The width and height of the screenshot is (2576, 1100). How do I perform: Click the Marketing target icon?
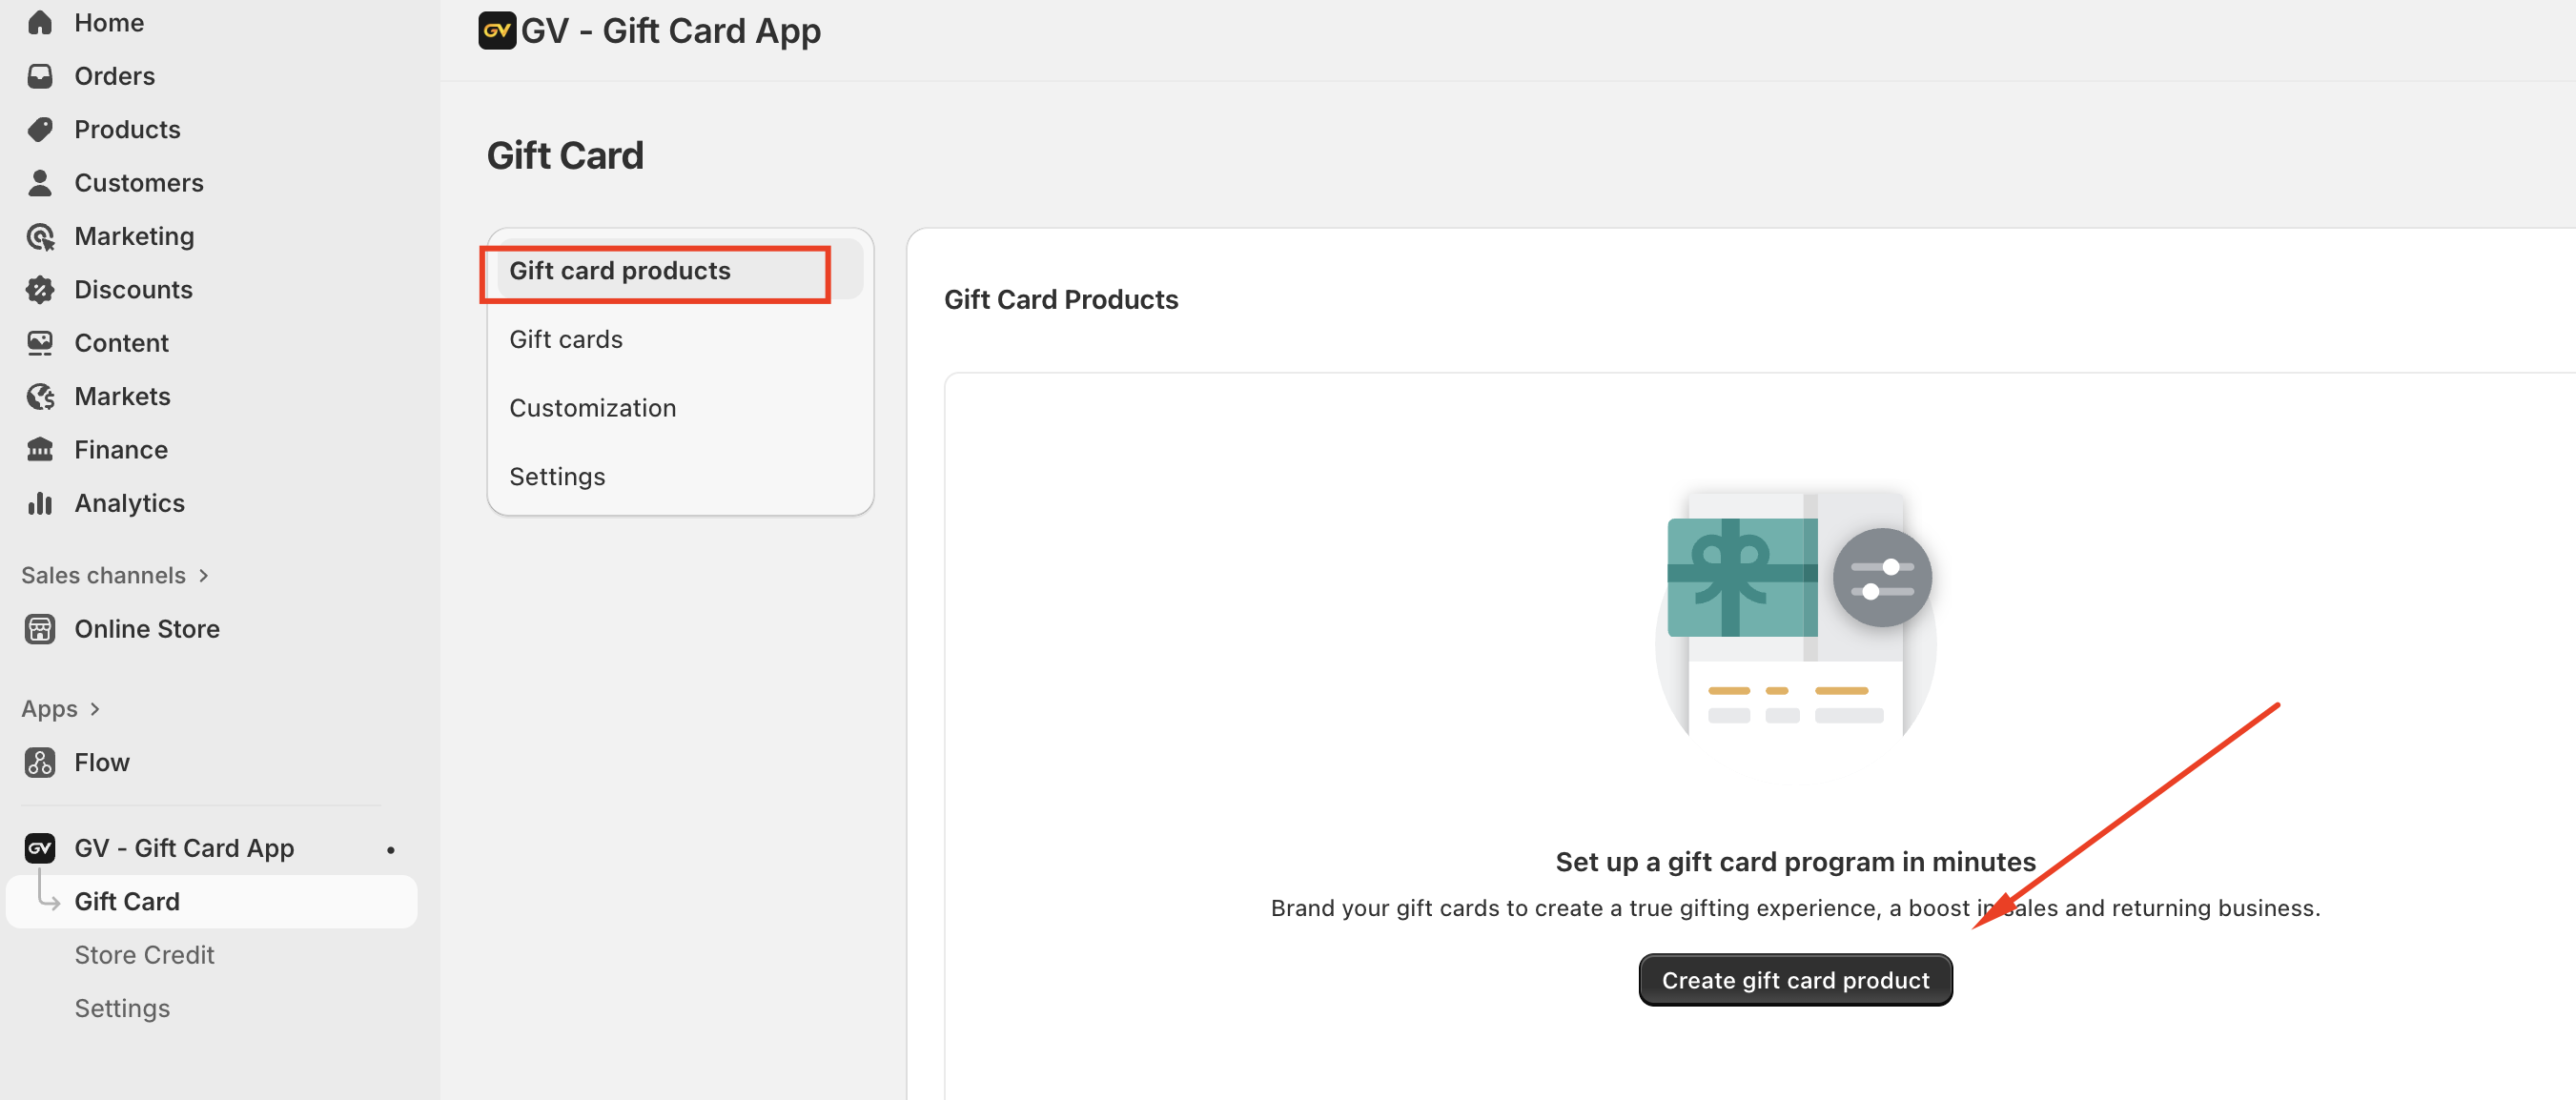pyautogui.click(x=40, y=236)
